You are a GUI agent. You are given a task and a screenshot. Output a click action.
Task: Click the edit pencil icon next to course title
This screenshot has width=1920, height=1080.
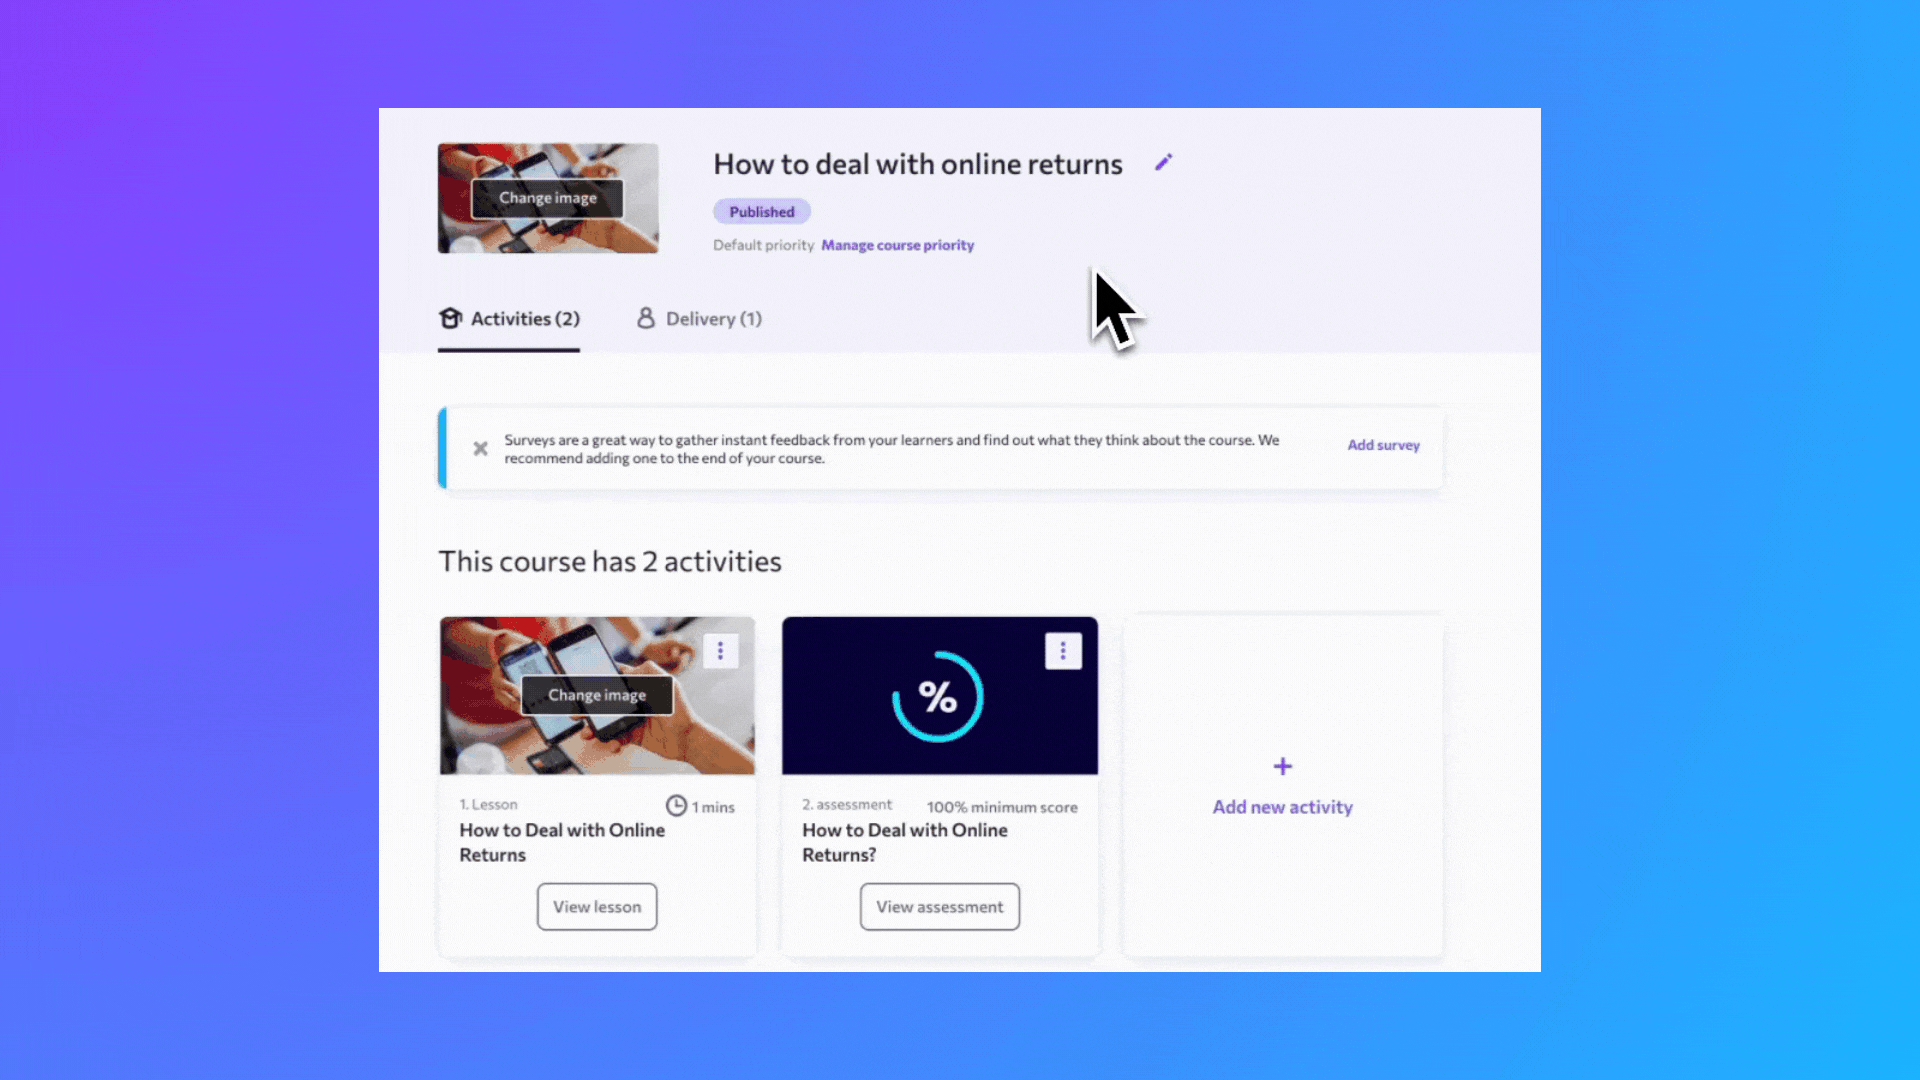click(1163, 162)
